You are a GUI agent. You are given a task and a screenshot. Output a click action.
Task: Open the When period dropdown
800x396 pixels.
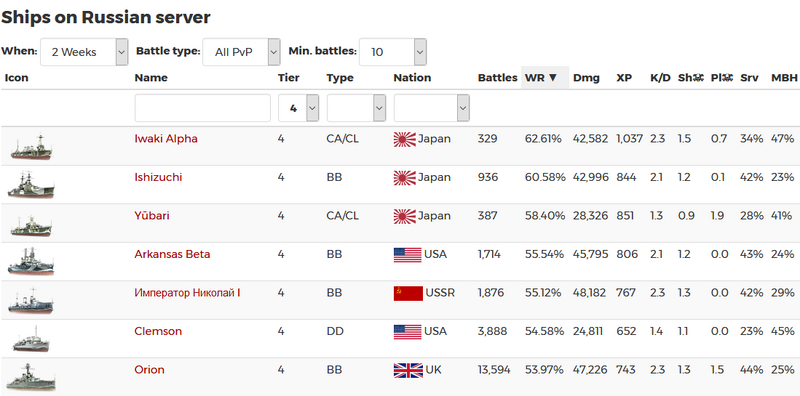[84, 52]
